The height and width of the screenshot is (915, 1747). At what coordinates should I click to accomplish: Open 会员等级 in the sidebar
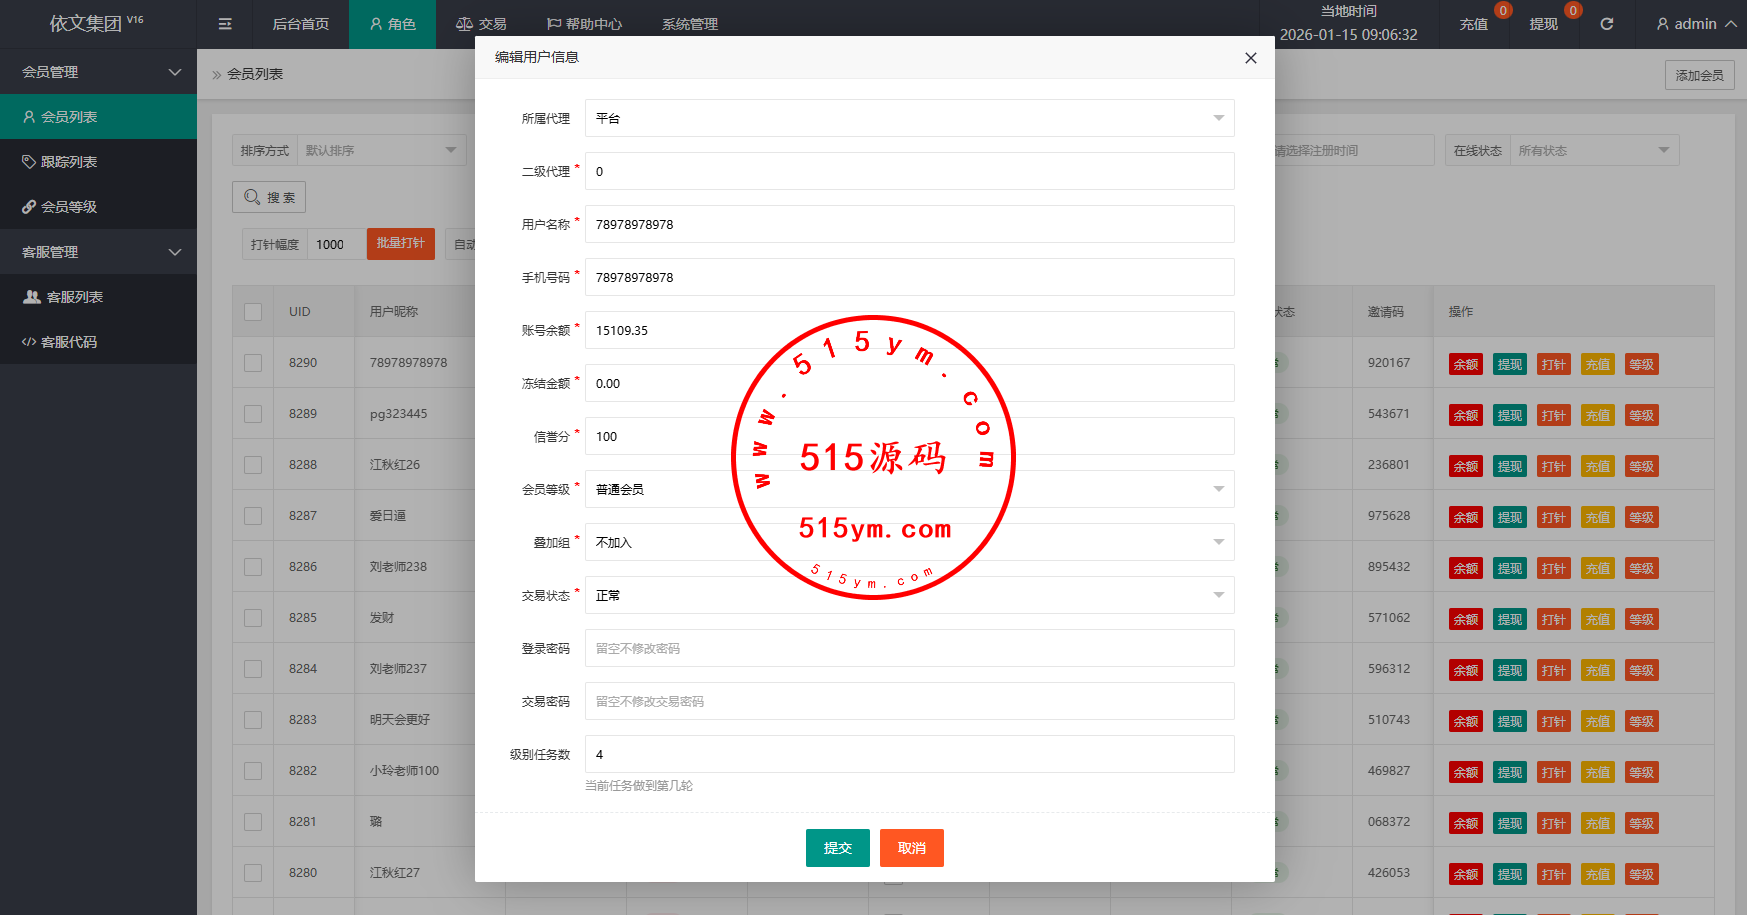pos(68,207)
